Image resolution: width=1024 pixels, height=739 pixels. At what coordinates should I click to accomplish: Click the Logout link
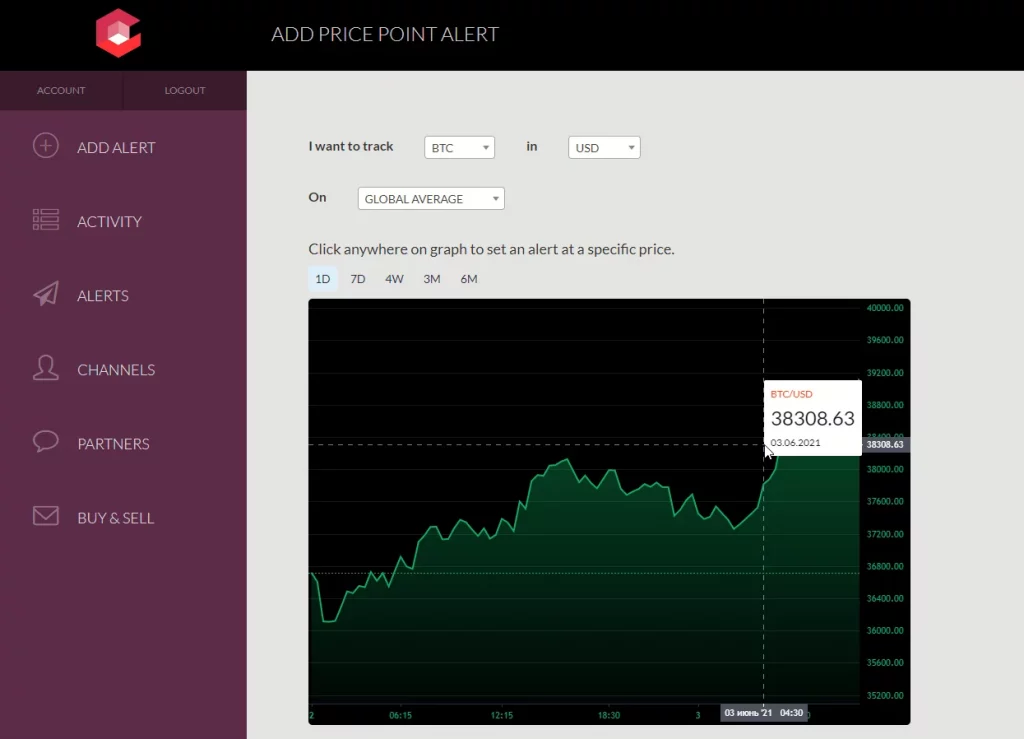[x=185, y=90]
